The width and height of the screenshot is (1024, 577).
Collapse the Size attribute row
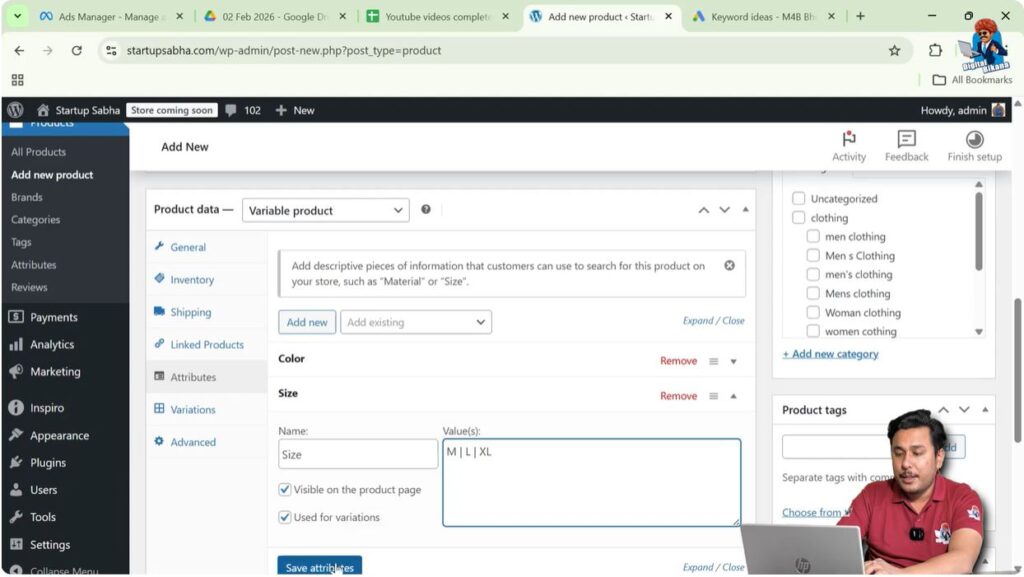[x=733, y=396]
